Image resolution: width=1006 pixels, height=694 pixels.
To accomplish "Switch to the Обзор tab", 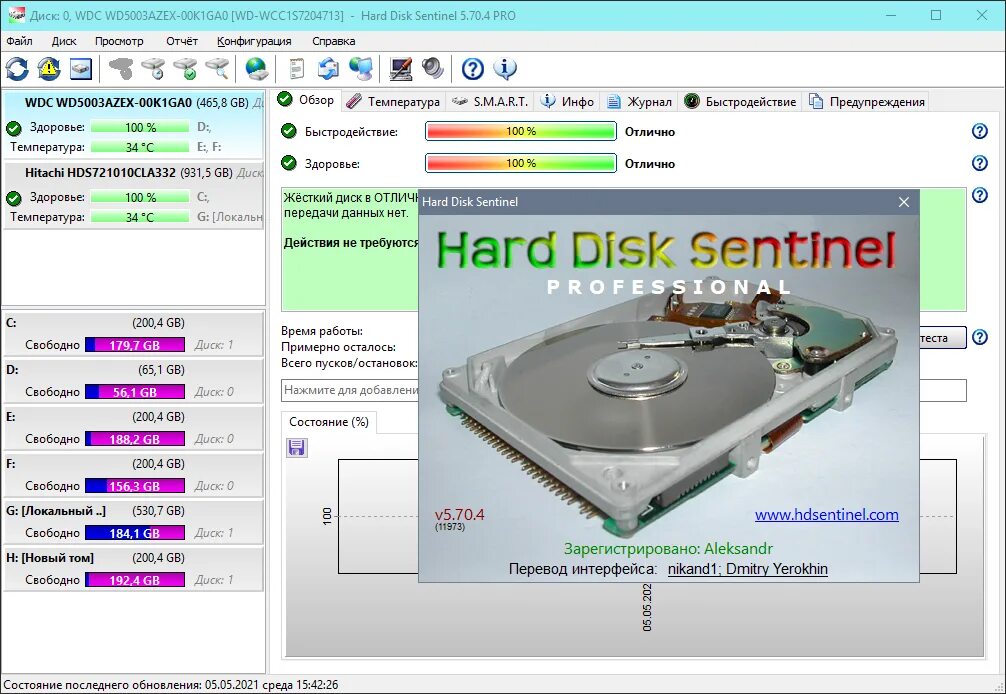I will pos(307,100).
